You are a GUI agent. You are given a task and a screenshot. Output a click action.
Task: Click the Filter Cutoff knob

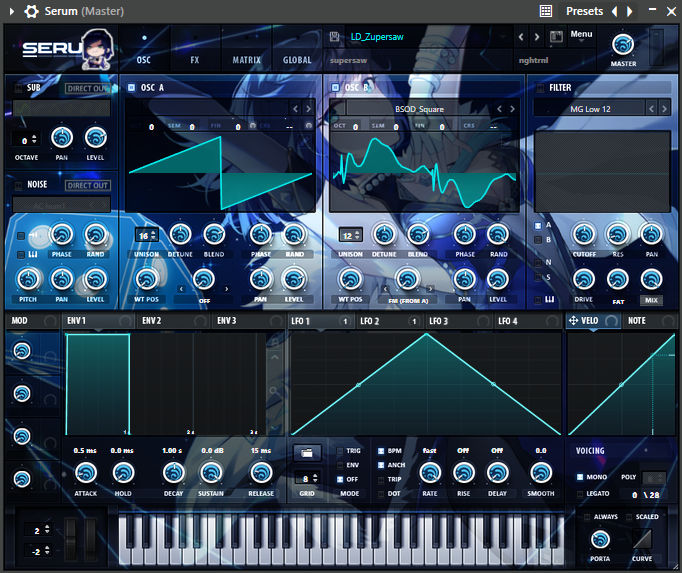pyautogui.click(x=584, y=235)
